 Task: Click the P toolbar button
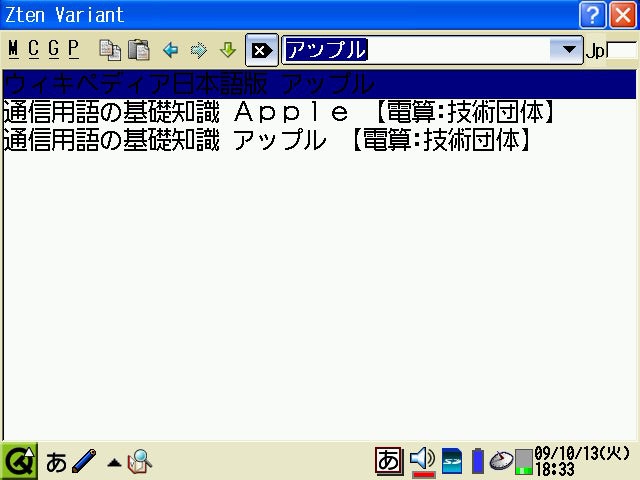pyautogui.click(x=73, y=49)
